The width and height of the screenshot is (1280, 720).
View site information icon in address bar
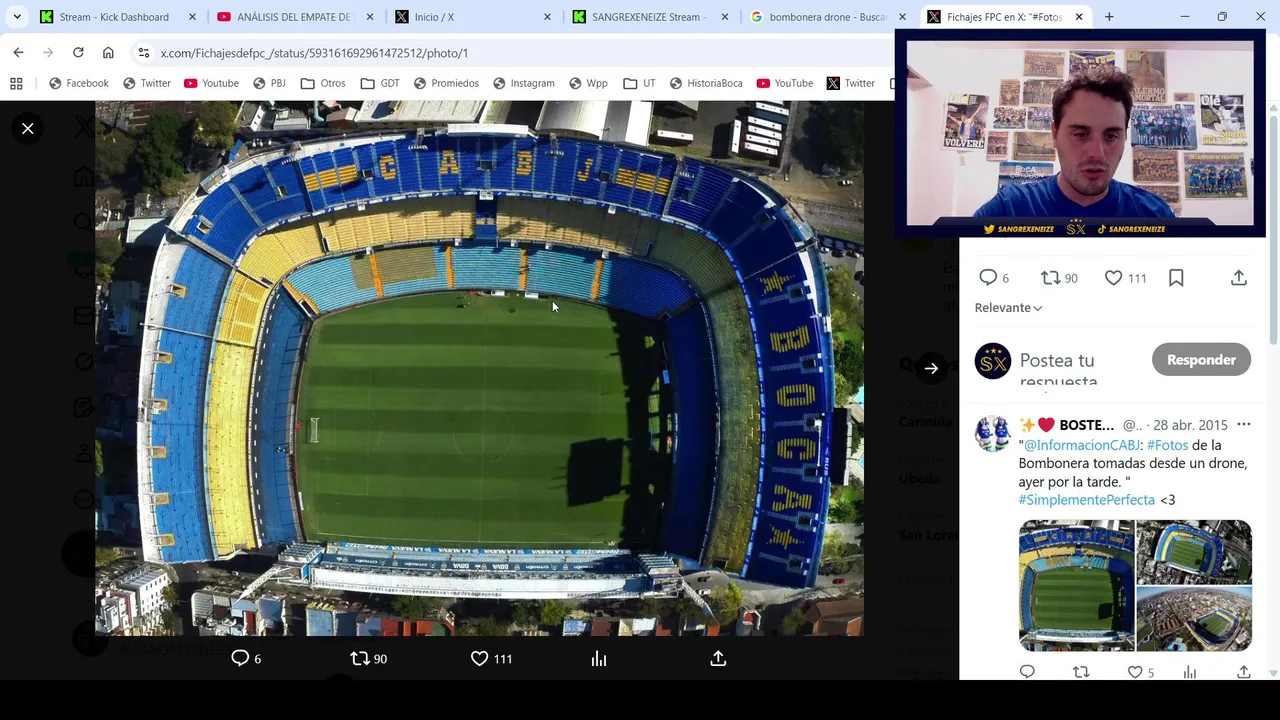(x=144, y=53)
